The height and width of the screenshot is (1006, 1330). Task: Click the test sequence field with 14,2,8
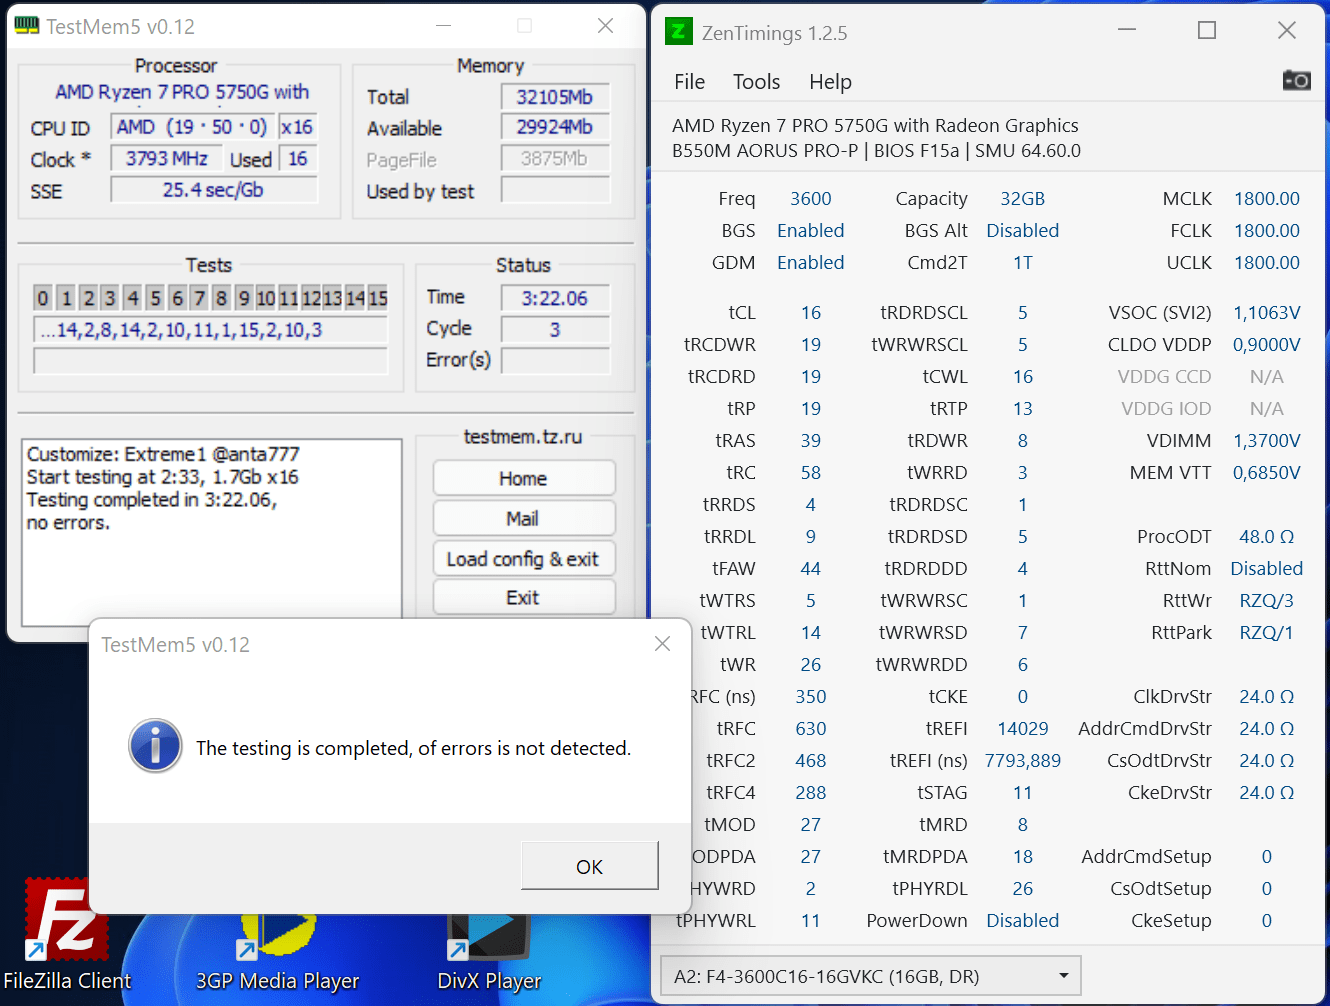point(210,330)
